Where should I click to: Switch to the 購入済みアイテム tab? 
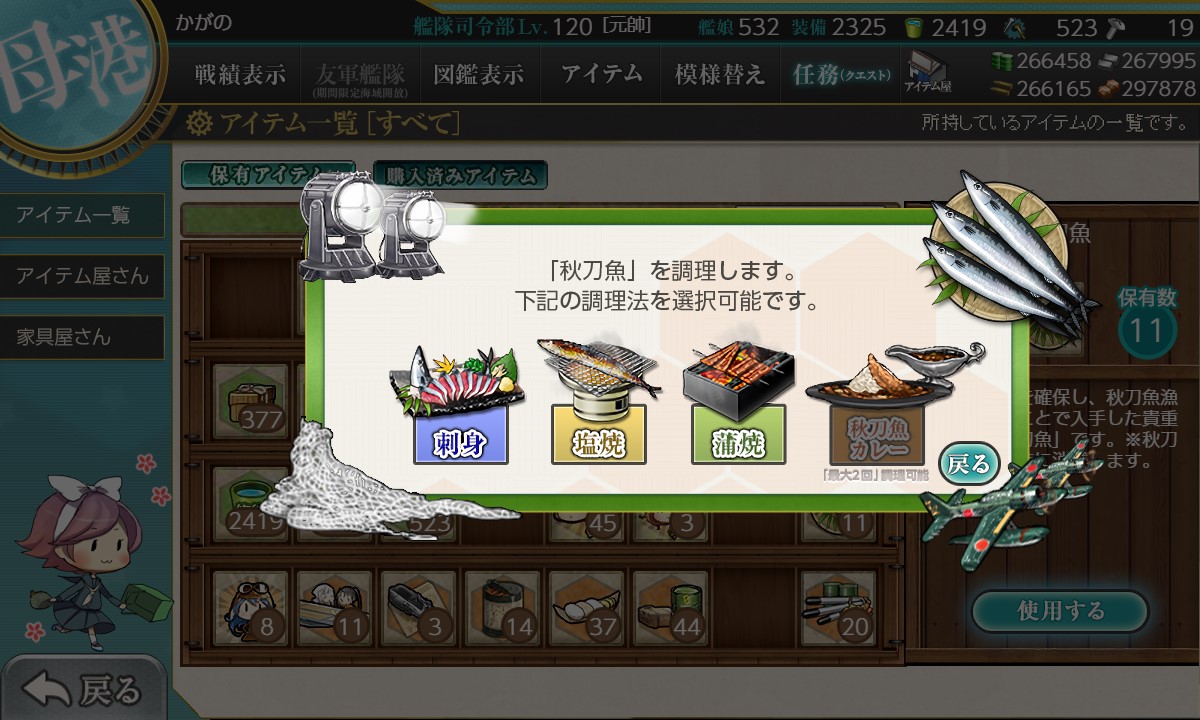[461, 176]
